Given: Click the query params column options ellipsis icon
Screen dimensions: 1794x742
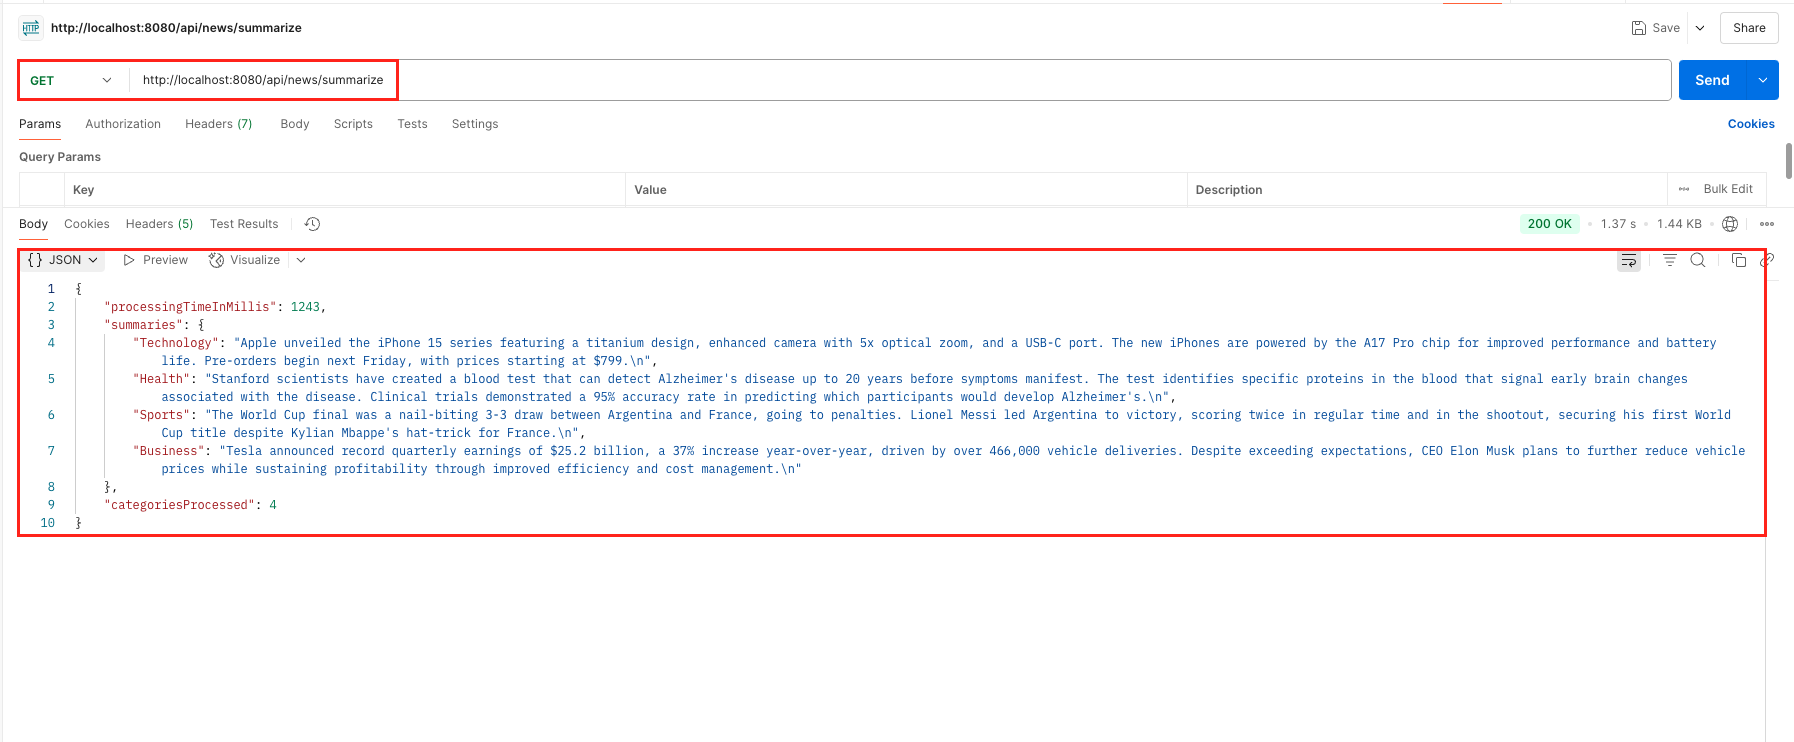Looking at the screenshot, I should click(x=1684, y=189).
